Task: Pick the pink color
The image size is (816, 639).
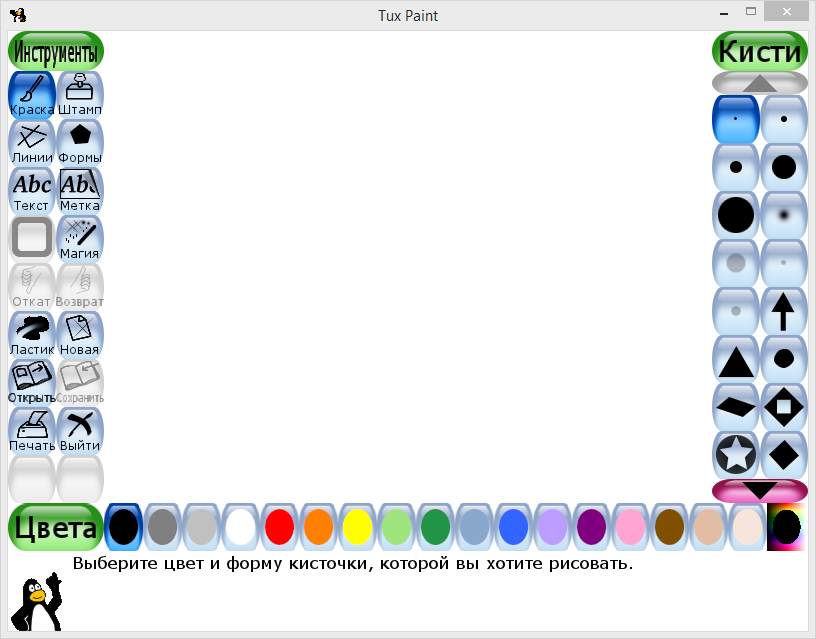Action: (631, 527)
